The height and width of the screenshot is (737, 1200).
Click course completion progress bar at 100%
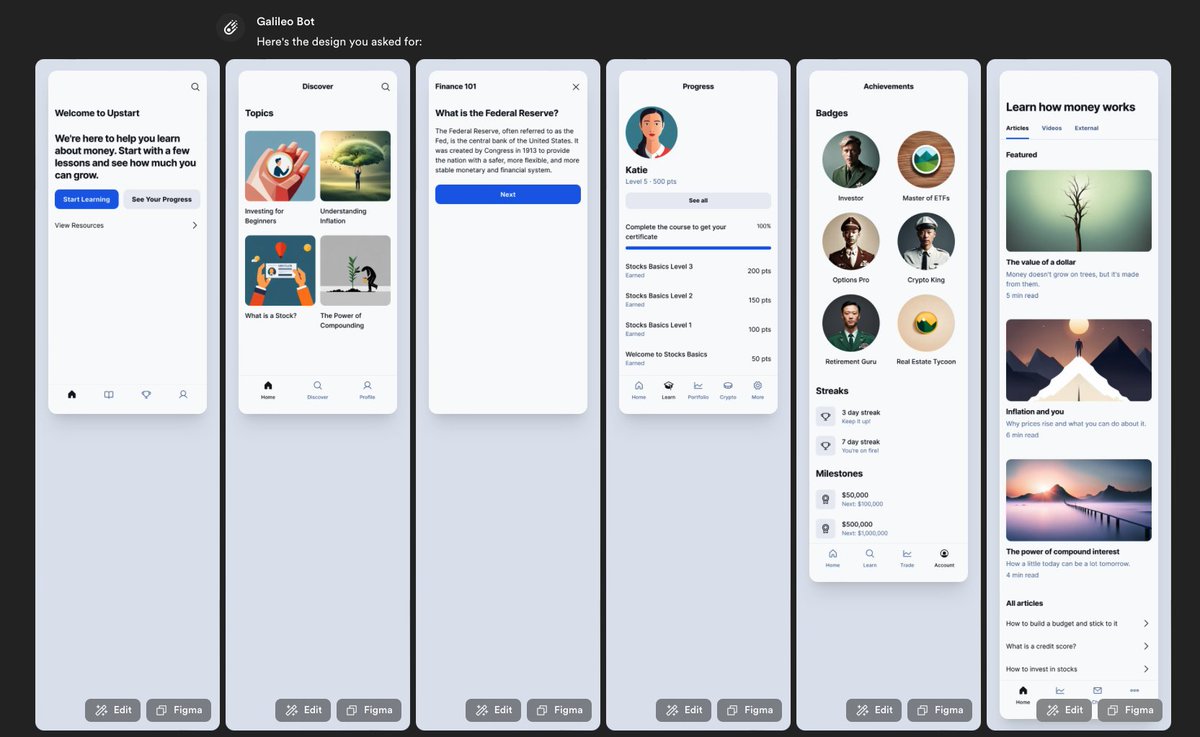point(698,247)
